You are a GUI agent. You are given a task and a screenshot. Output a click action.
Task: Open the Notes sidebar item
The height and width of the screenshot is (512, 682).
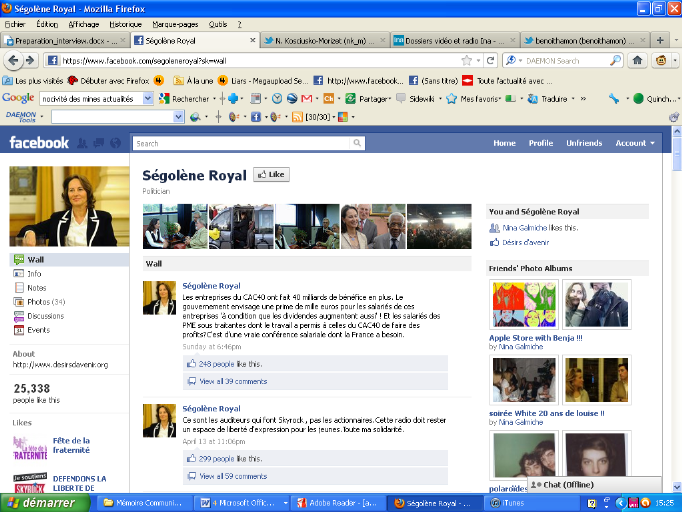pos(36,287)
